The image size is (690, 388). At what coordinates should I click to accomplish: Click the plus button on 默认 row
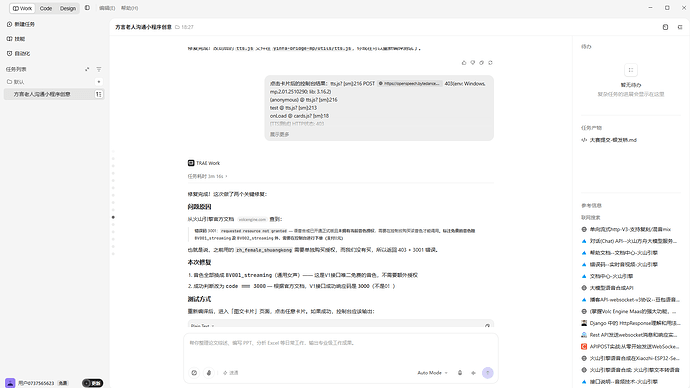tap(99, 82)
